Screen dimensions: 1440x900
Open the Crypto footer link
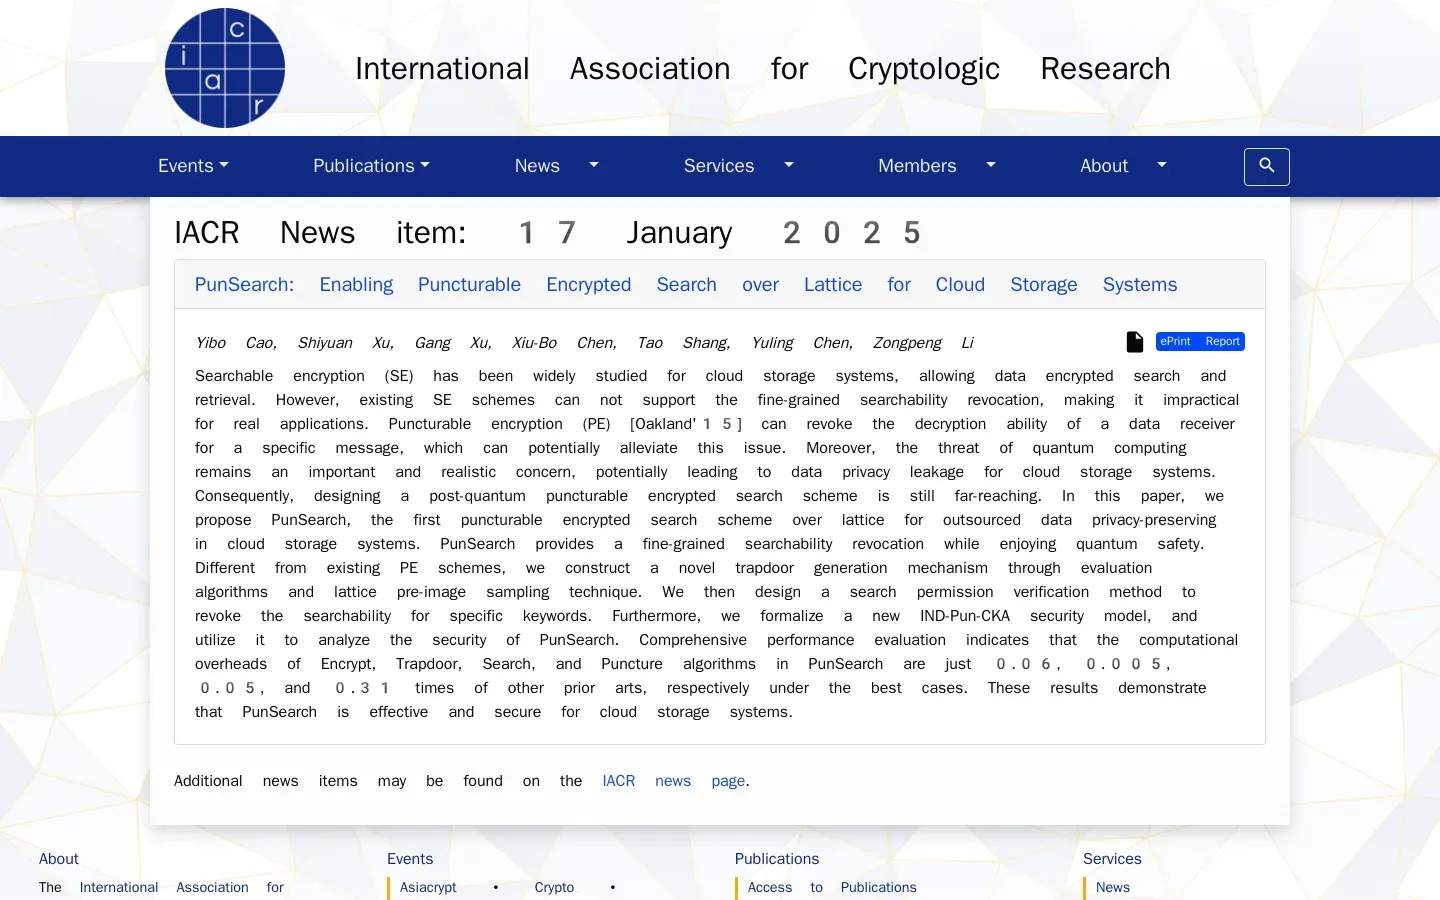[554, 887]
